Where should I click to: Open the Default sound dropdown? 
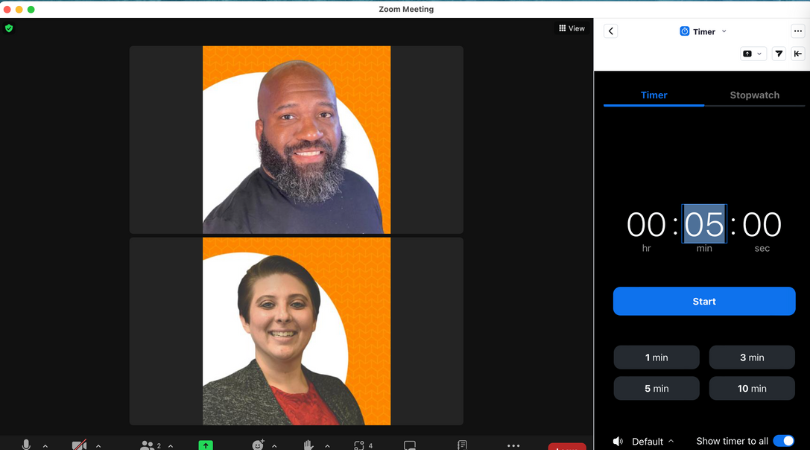click(652, 441)
